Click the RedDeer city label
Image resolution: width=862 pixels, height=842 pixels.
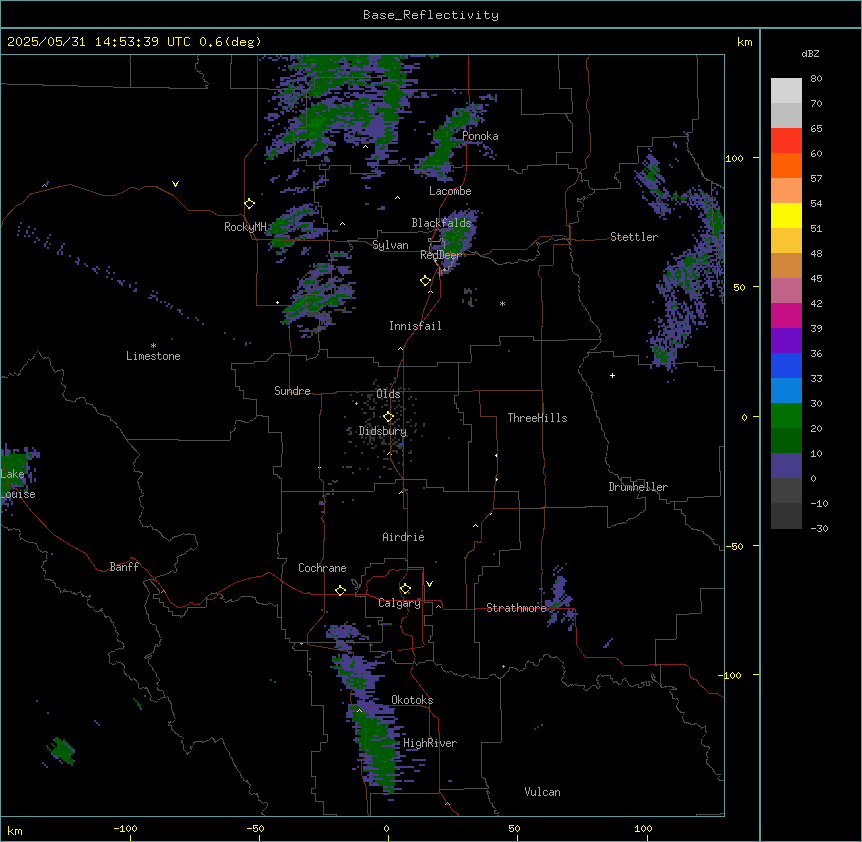point(440,255)
